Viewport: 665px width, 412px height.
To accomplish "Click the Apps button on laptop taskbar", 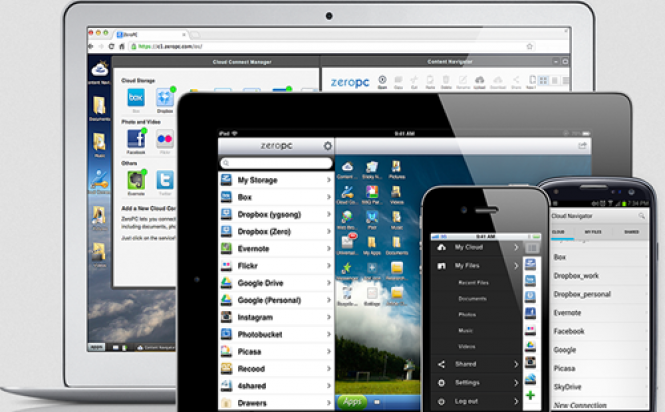I will [96, 347].
